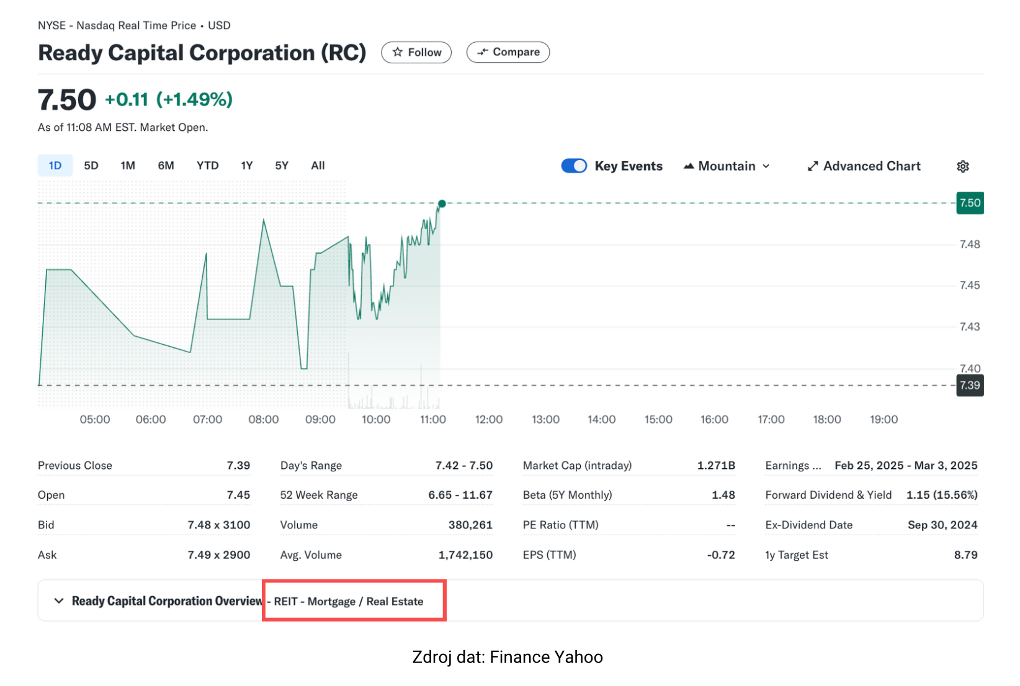Select the All range tab

pyautogui.click(x=317, y=166)
